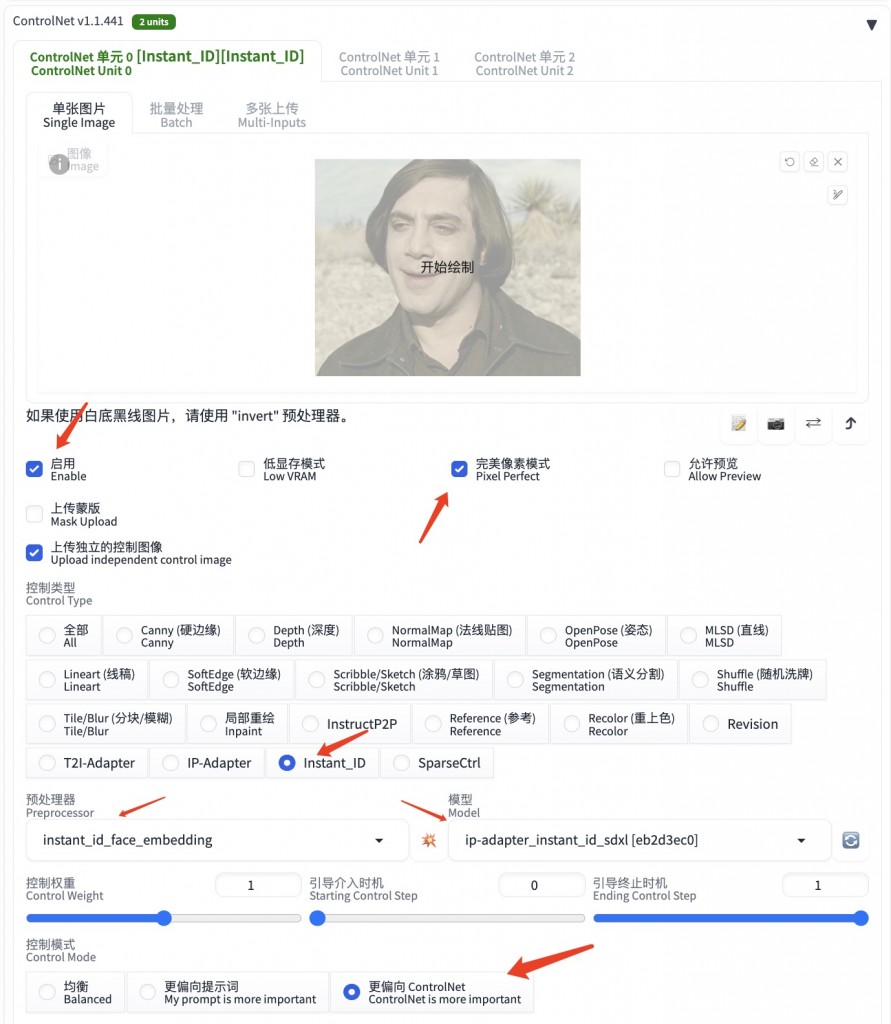Enable the Mask Upload checkbox
The image size is (891, 1024).
tap(34, 514)
